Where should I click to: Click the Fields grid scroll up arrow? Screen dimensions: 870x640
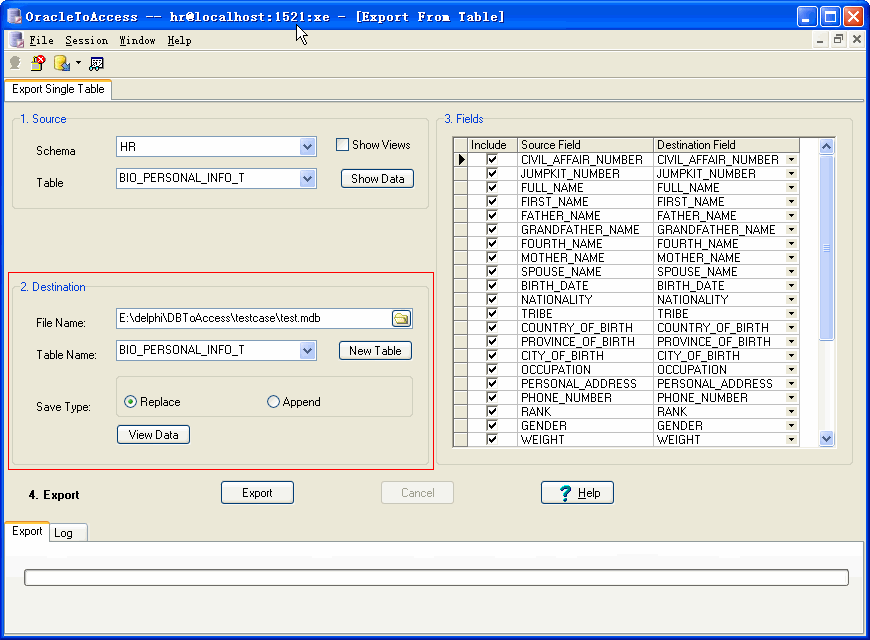826,147
